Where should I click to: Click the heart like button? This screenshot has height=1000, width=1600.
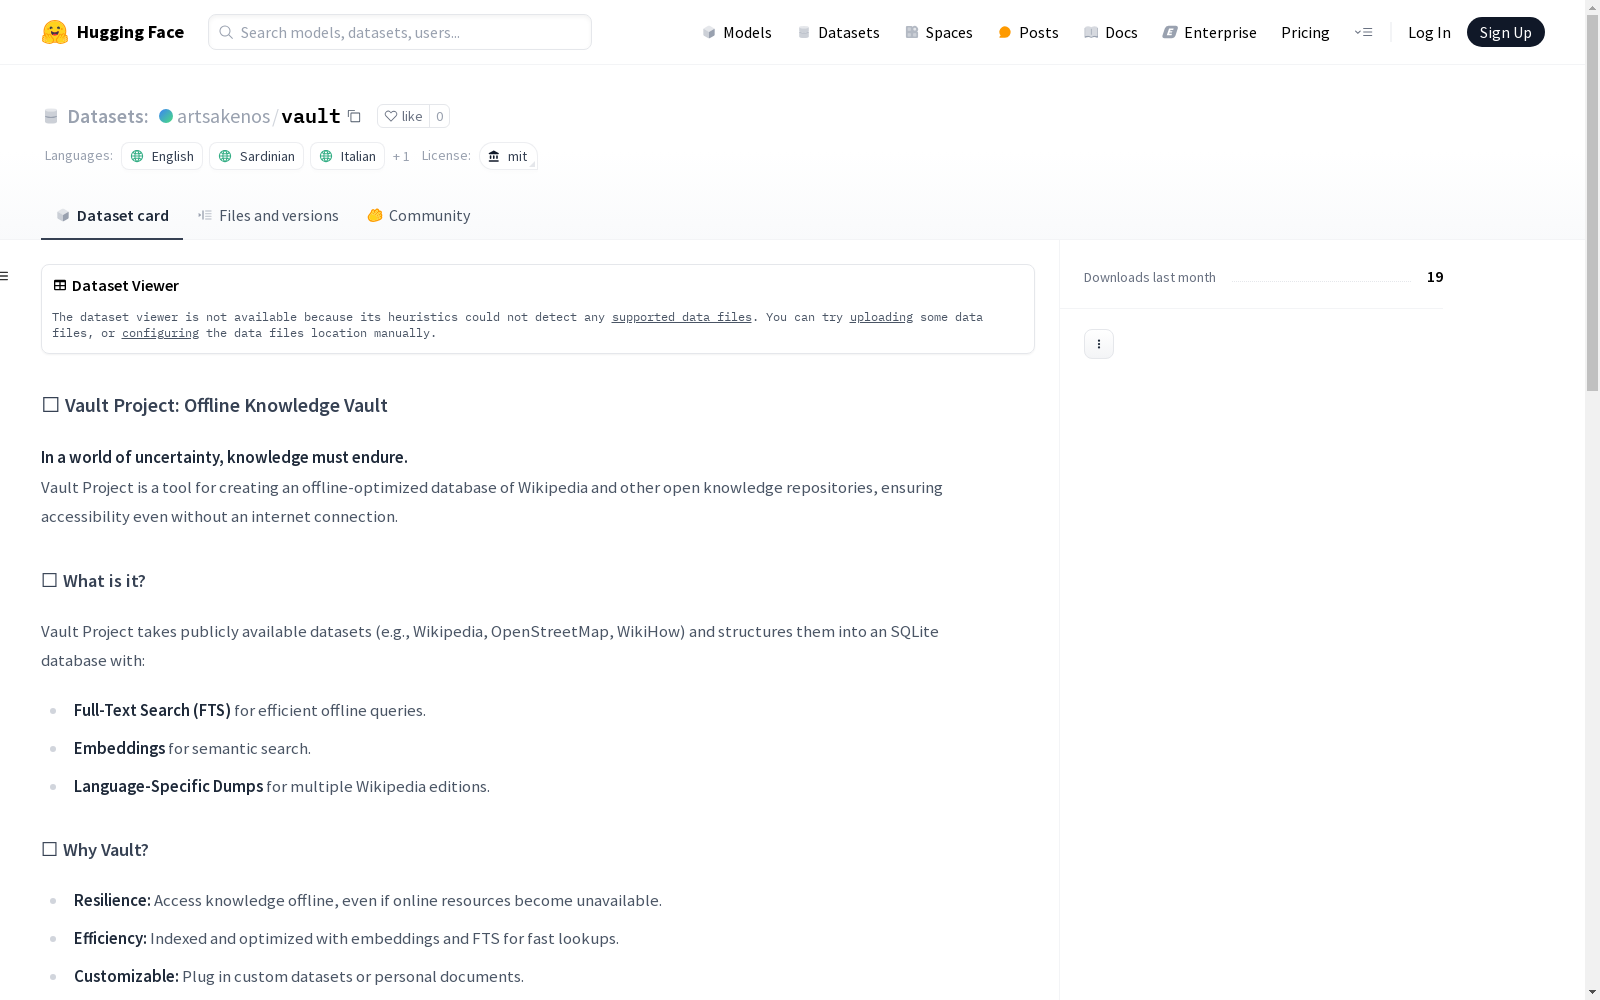click(x=403, y=116)
